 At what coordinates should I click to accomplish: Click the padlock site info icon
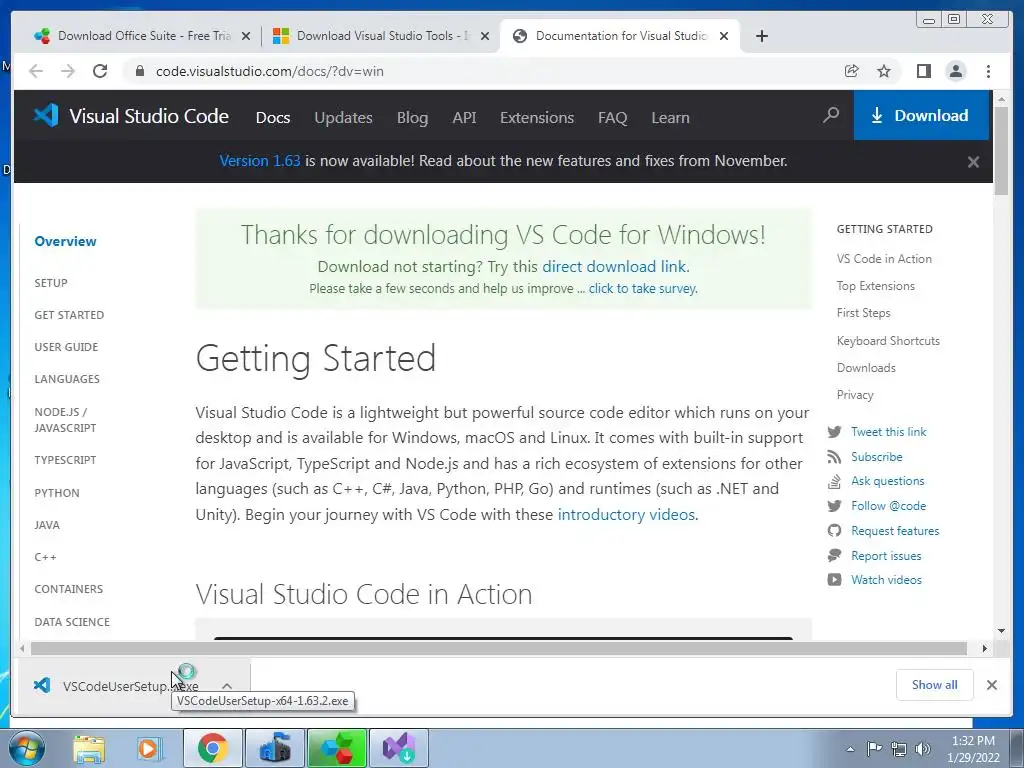click(x=140, y=71)
